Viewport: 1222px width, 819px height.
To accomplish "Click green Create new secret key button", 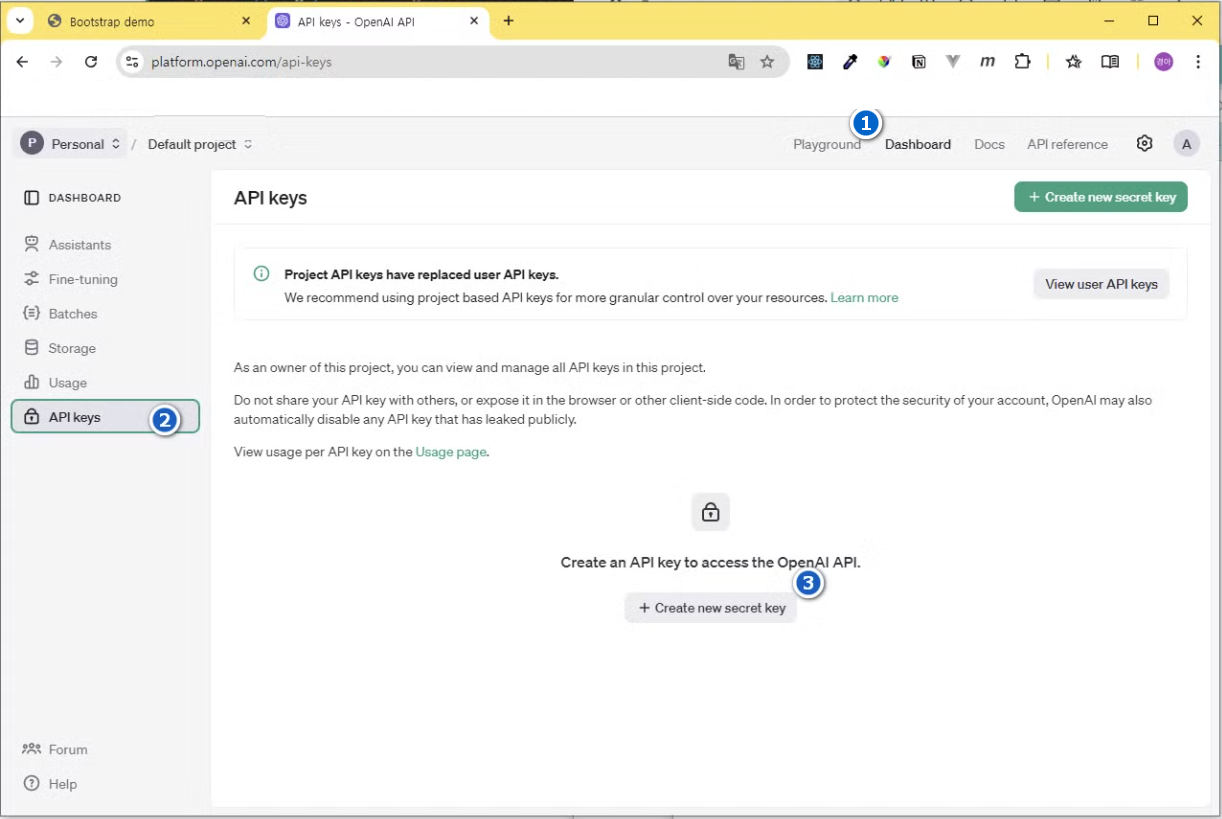I will pos(1101,197).
